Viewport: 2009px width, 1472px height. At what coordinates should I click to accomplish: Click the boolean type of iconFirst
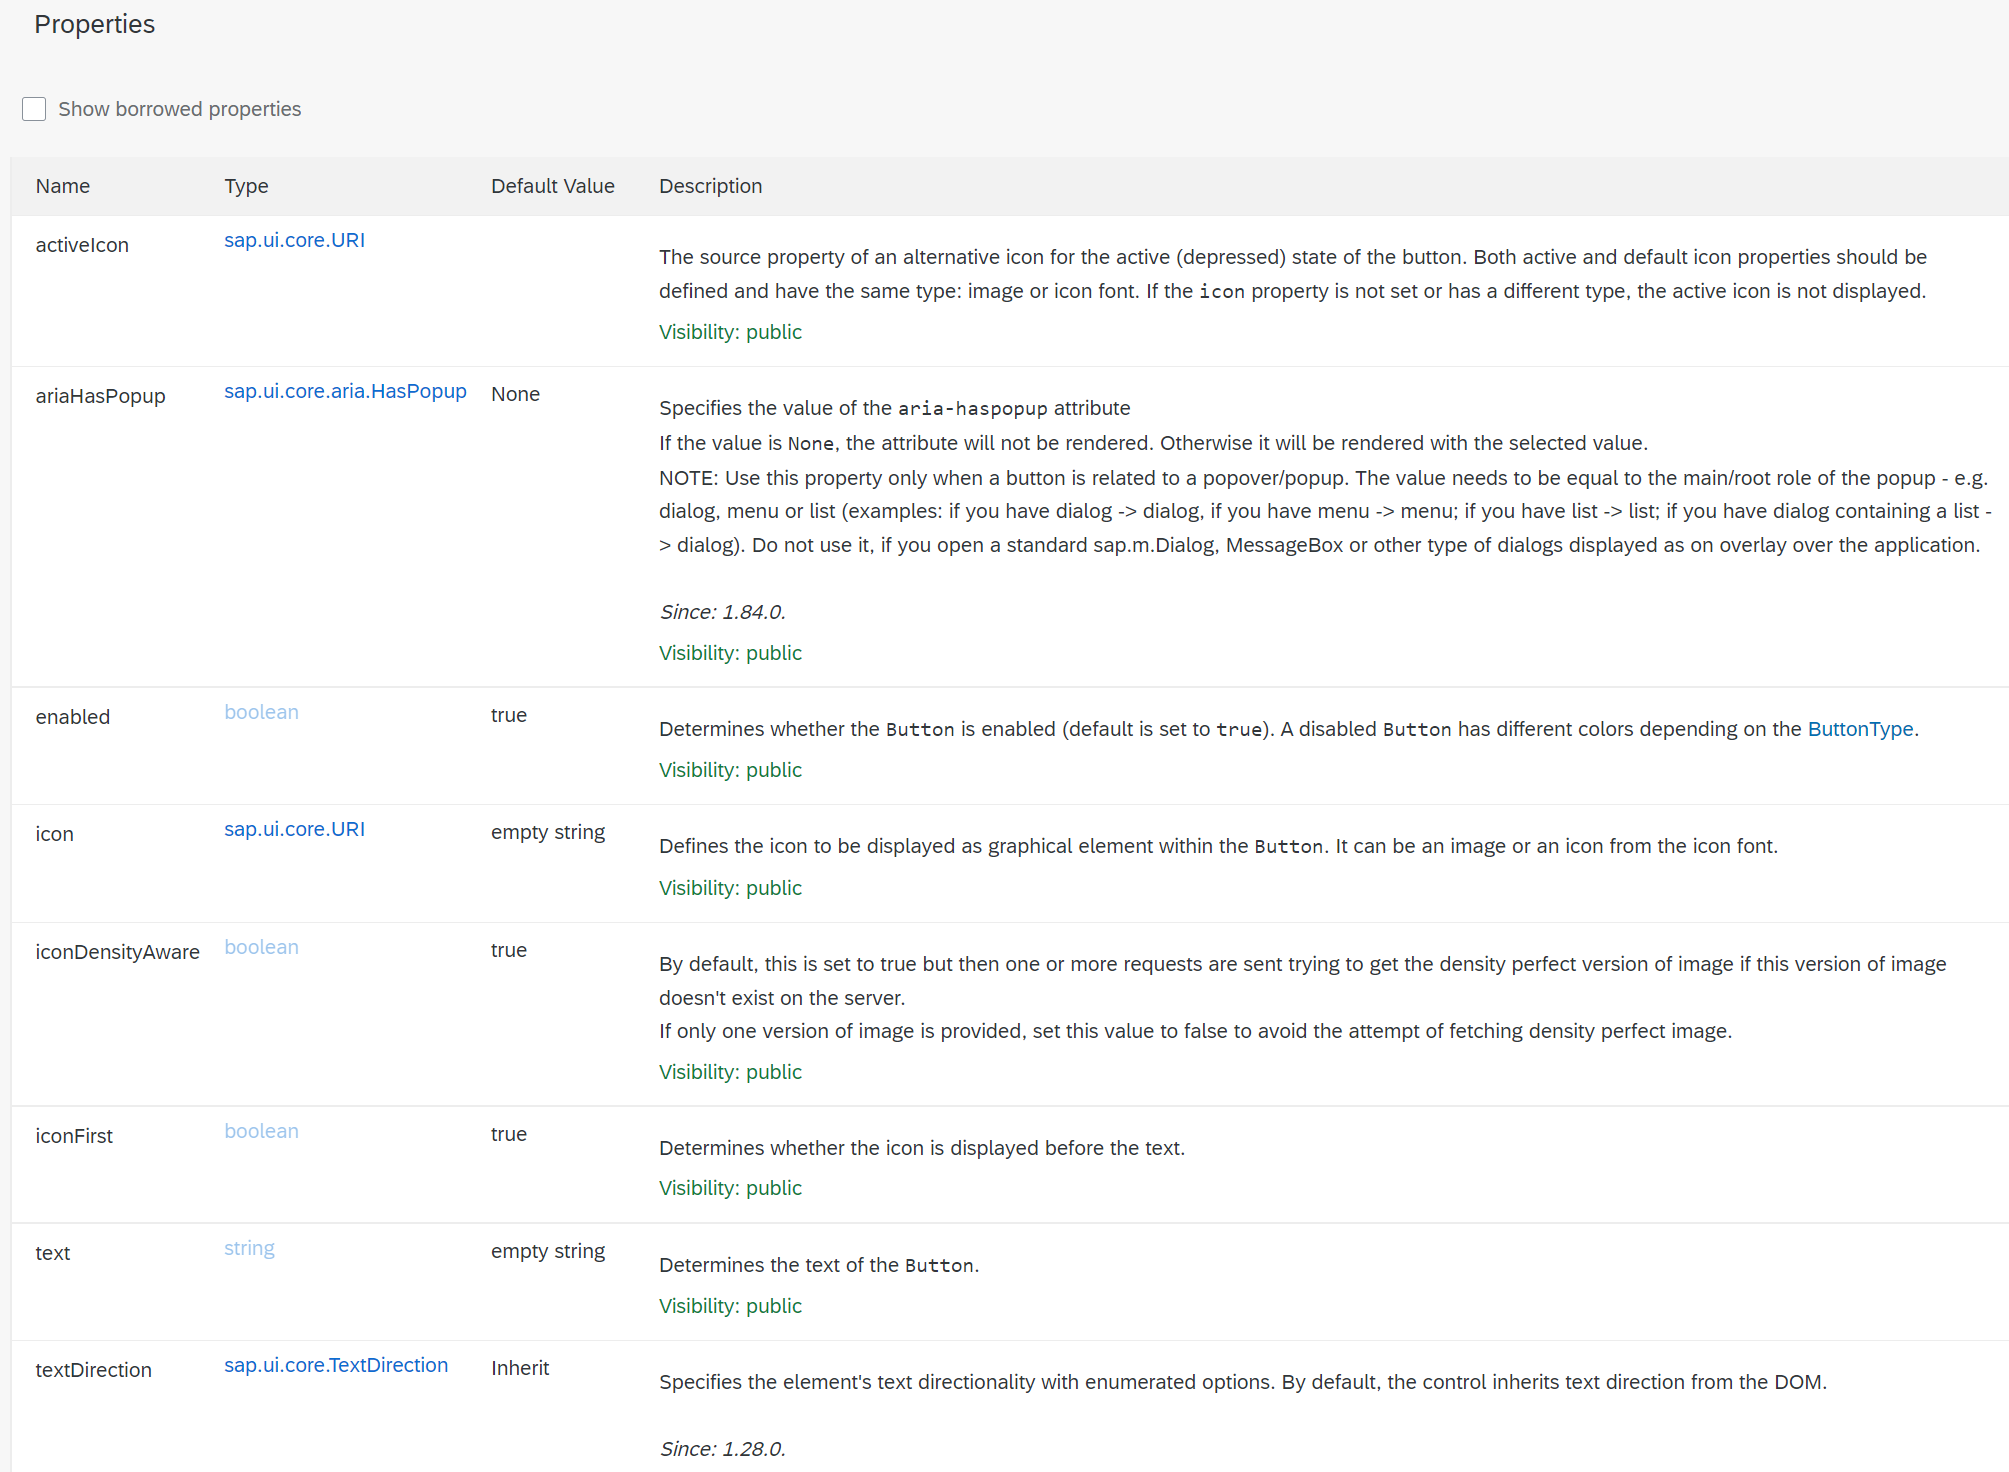click(261, 1131)
